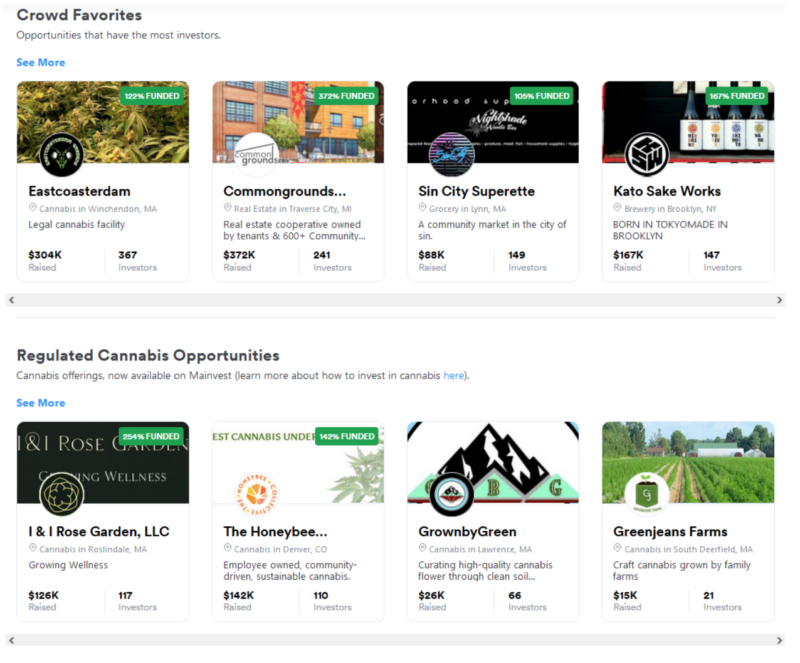800x663 pixels.
Task: Open the Eastcoasterdam cannabis plant image
Action: click(103, 122)
